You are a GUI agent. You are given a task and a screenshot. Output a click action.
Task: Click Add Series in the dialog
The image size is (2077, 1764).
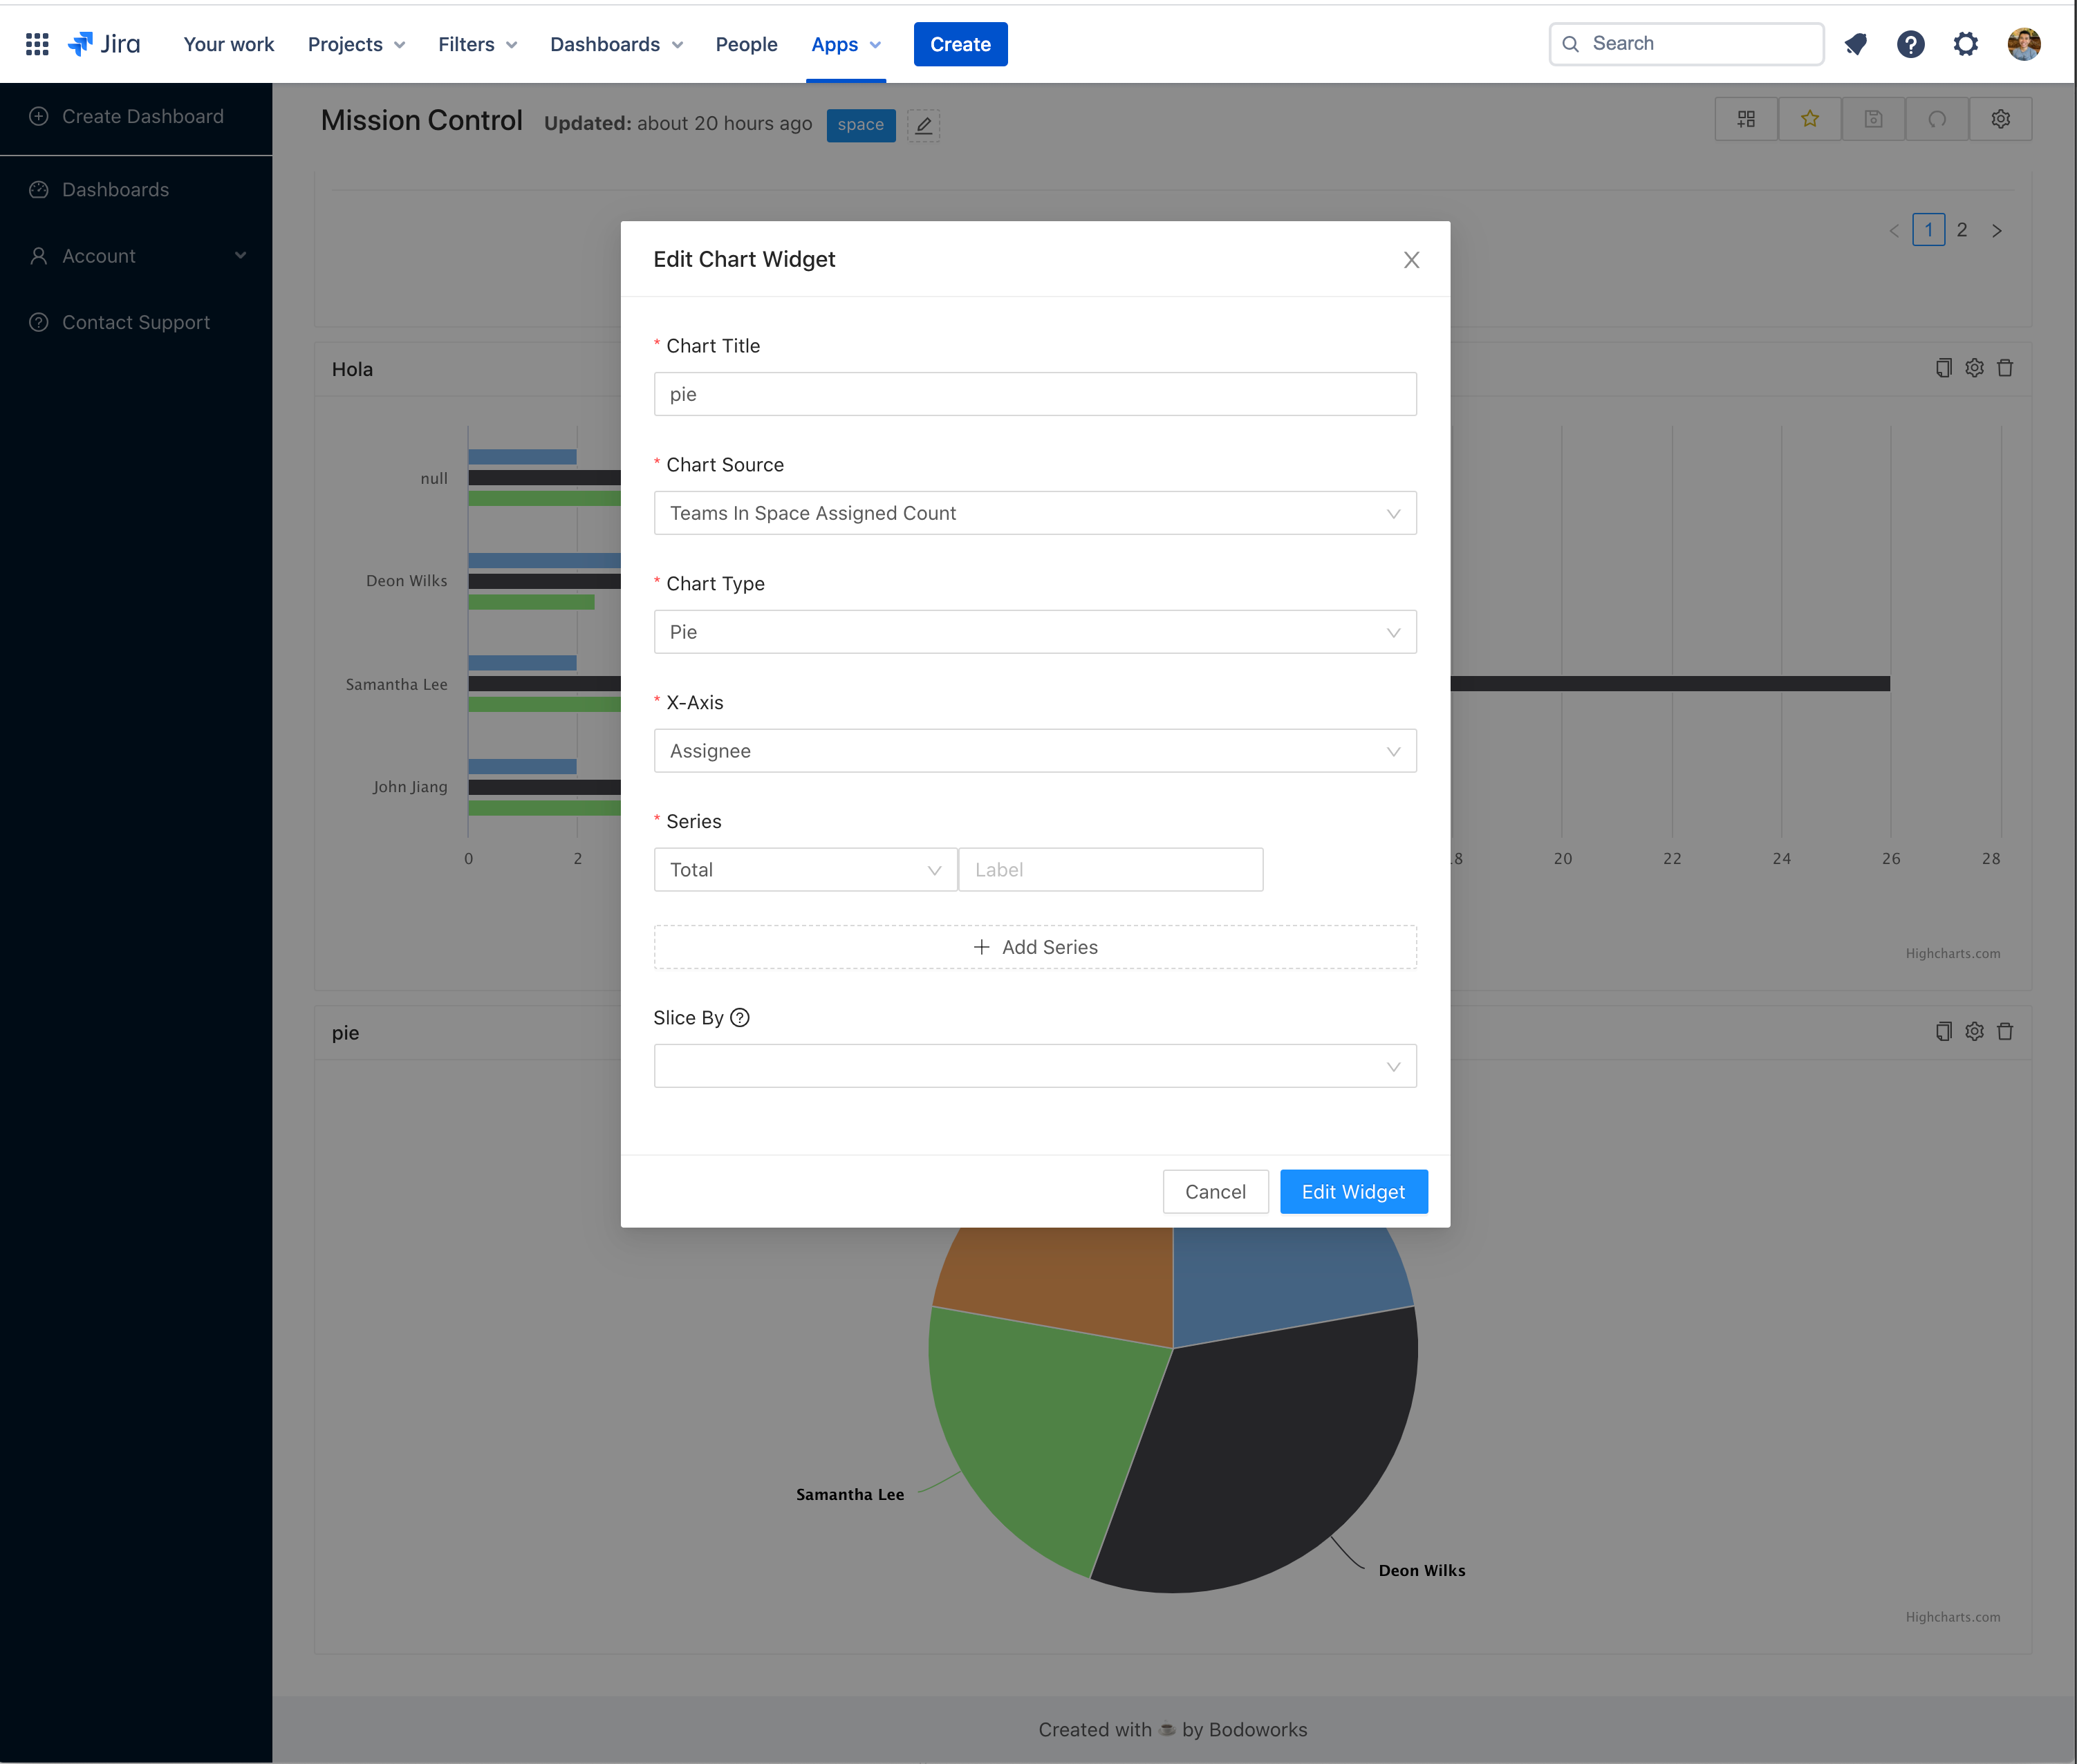tap(1035, 946)
